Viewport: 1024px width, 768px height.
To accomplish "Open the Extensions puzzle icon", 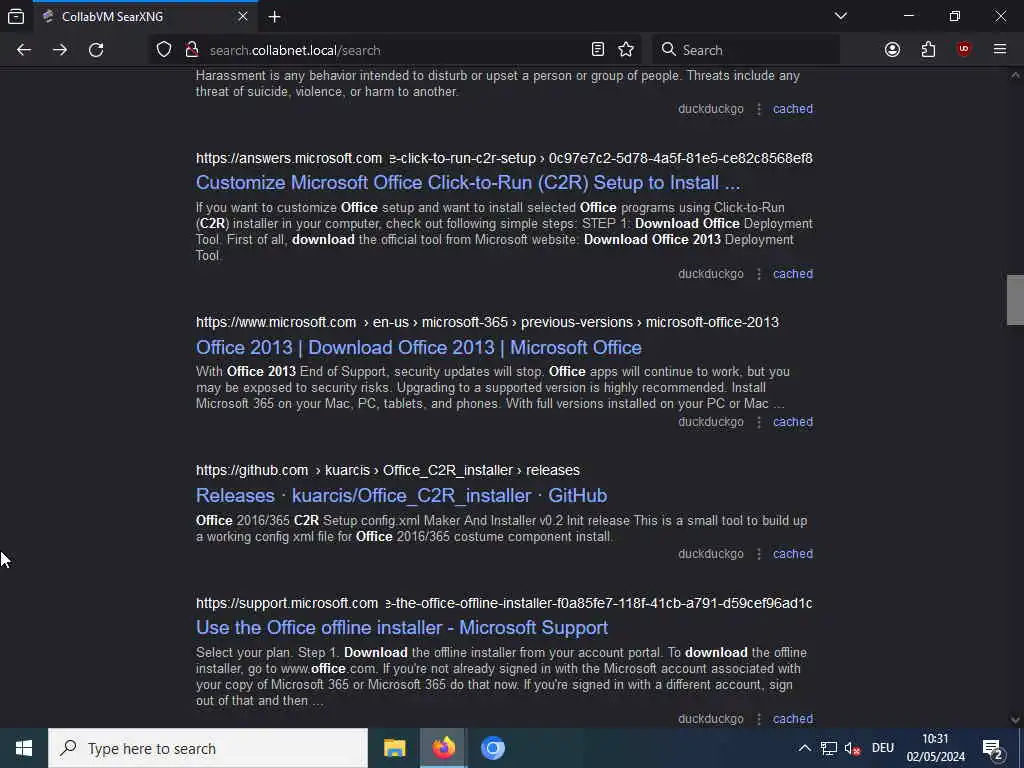I will (928, 50).
